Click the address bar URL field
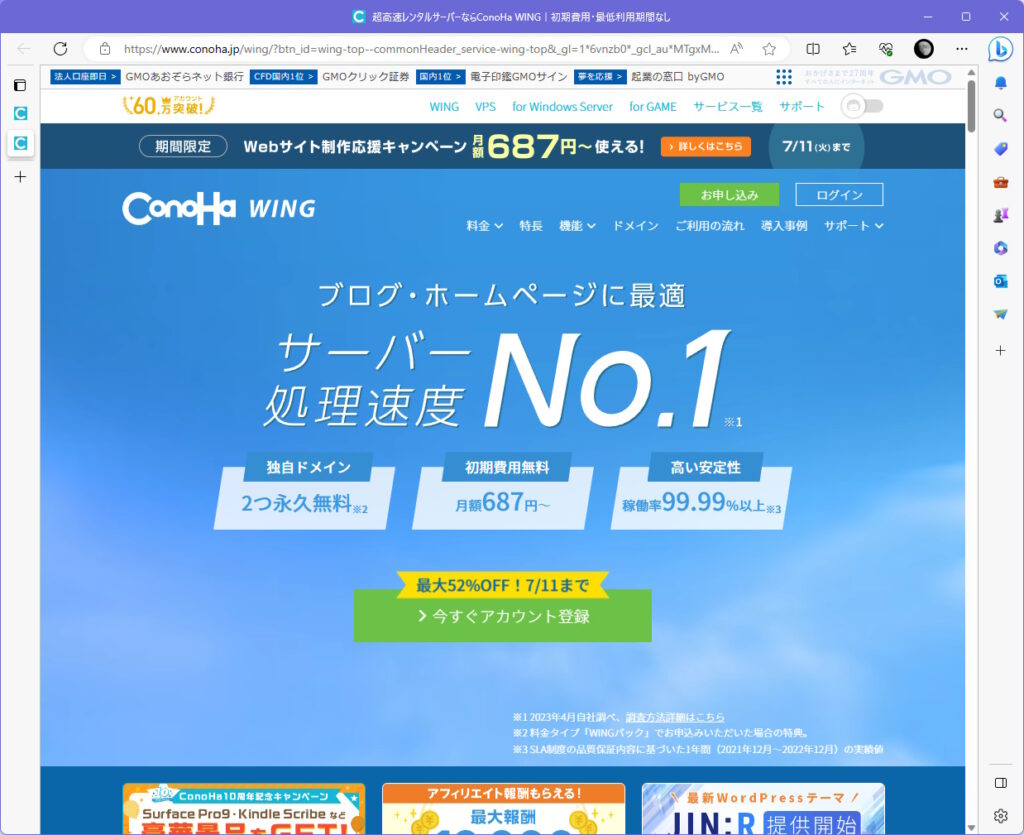 (x=420, y=48)
